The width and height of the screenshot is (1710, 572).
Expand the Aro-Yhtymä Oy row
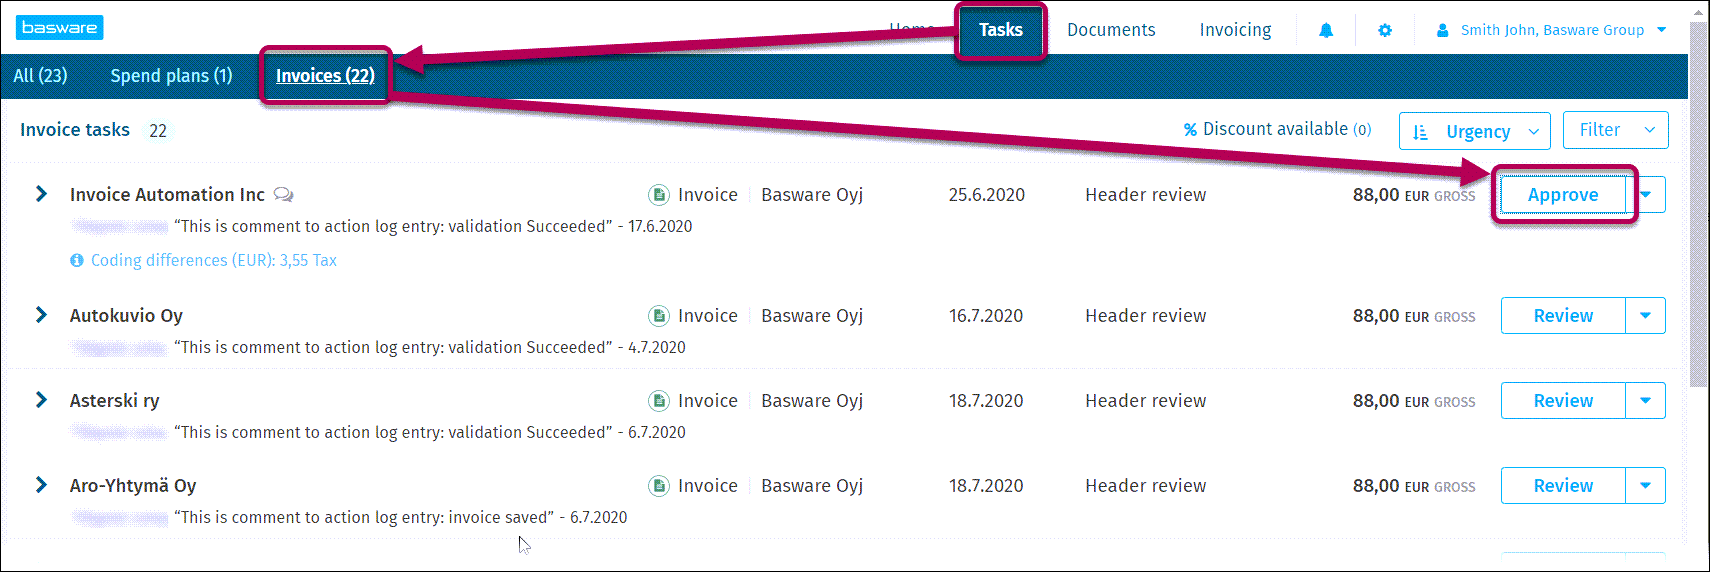(41, 485)
